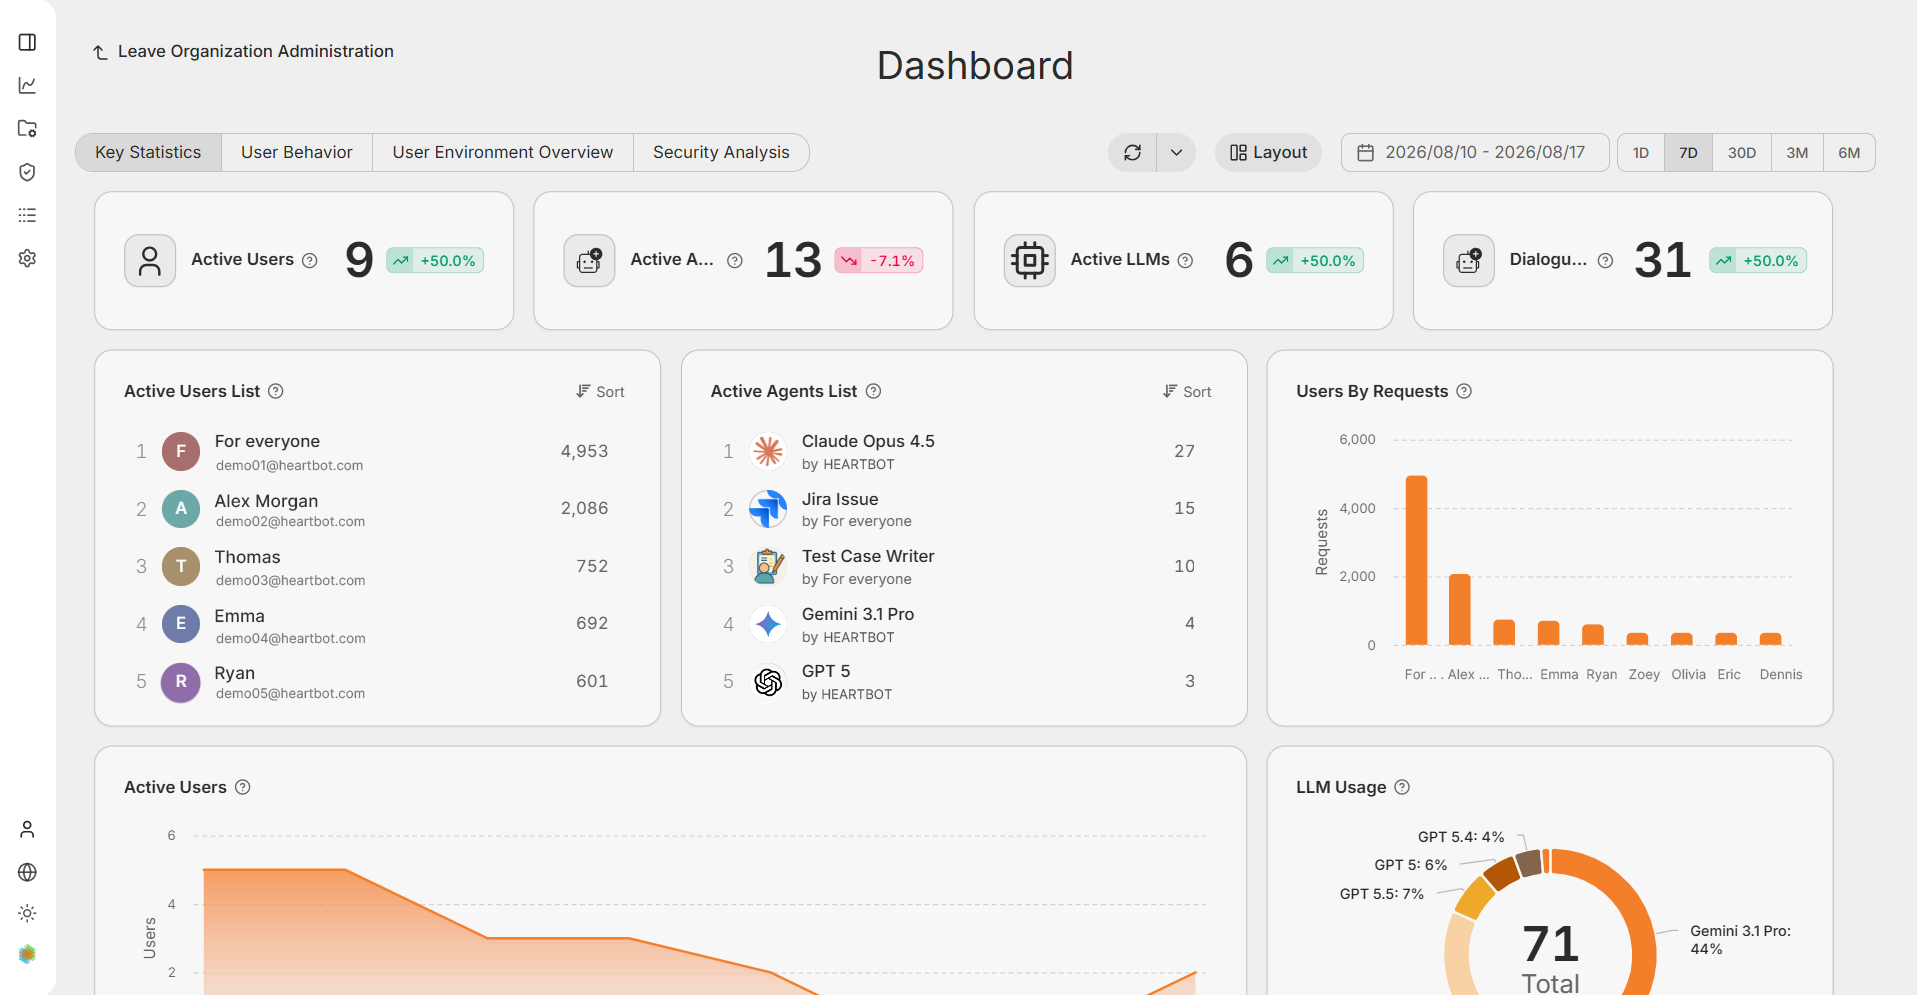Select the Thomas user row name
This screenshot has width=1917, height=995.
247,557
